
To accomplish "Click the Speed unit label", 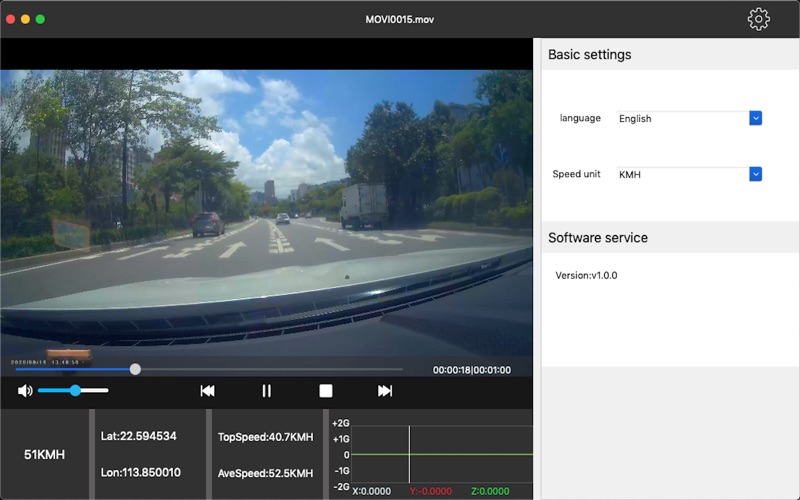I will pos(577,174).
